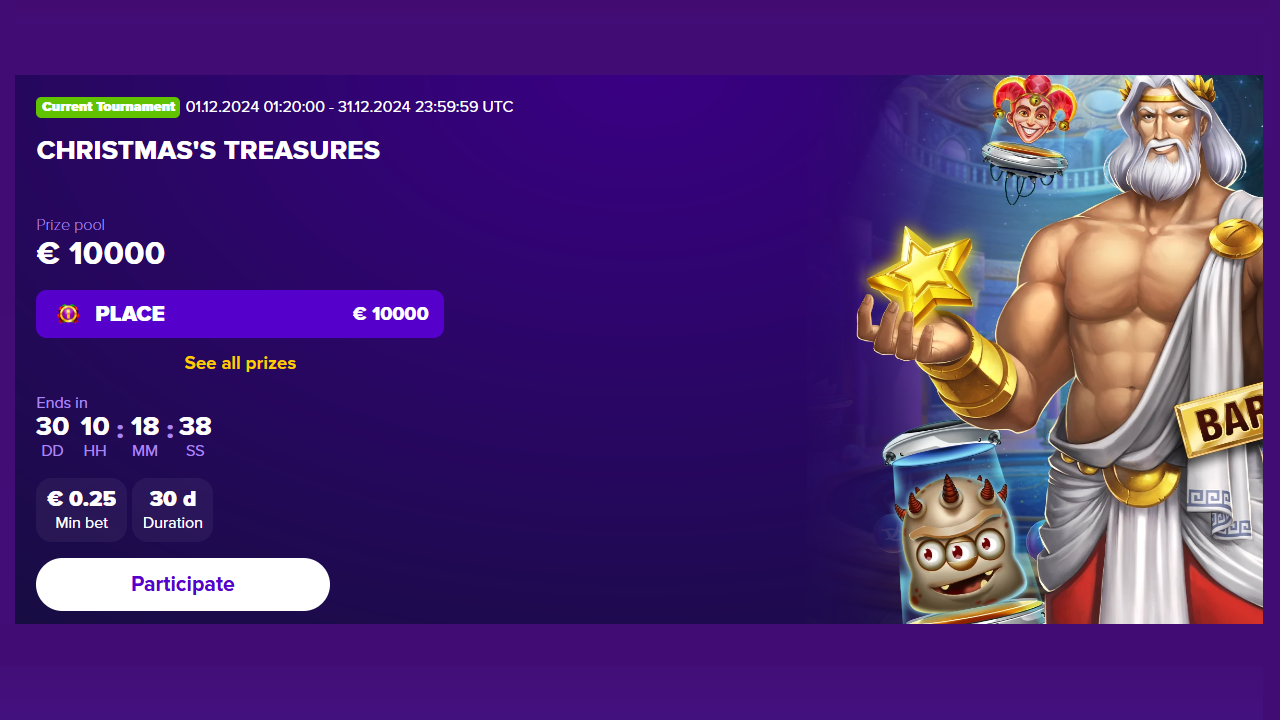This screenshot has height=720, width=1280.
Task: Select the 30 d Duration chip
Action: pyautogui.click(x=172, y=510)
